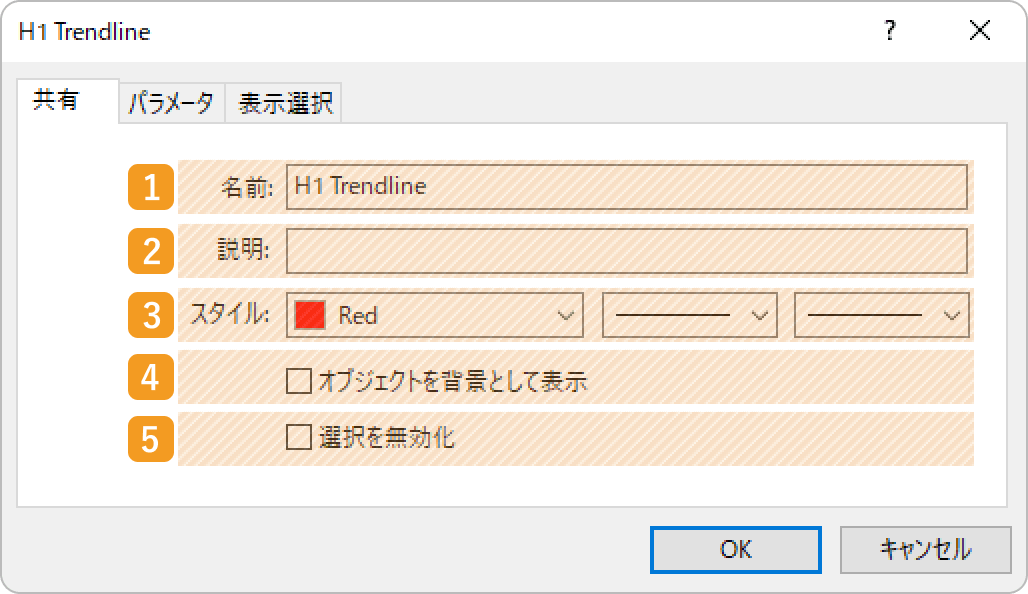Click the 名前 input field

(x=627, y=187)
